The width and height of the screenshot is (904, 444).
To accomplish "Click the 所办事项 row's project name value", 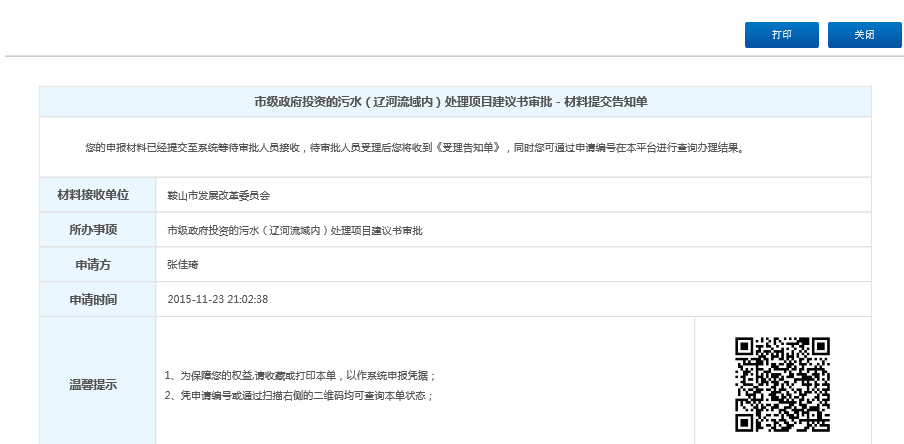I will click(x=295, y=231).
